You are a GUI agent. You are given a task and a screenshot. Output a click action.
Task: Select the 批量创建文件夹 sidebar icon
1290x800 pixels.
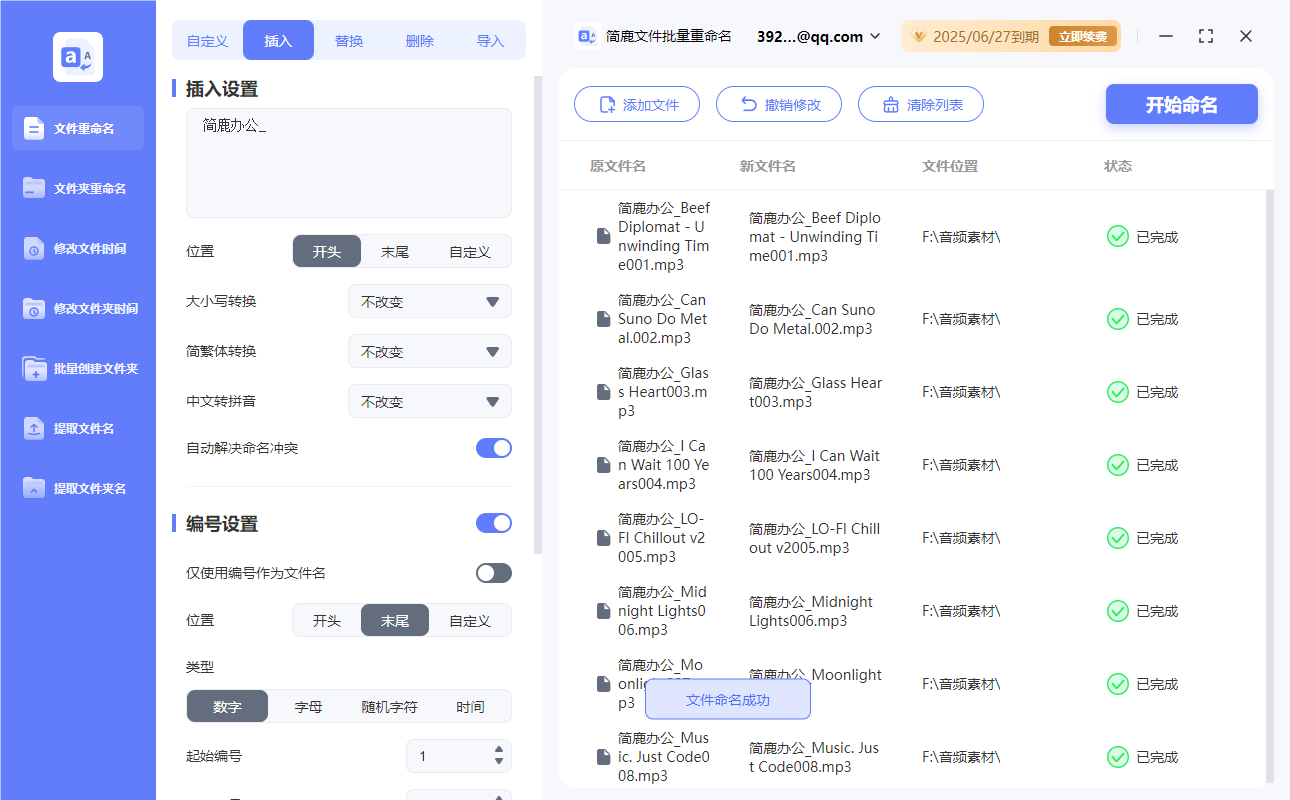(x=77, y=368)
